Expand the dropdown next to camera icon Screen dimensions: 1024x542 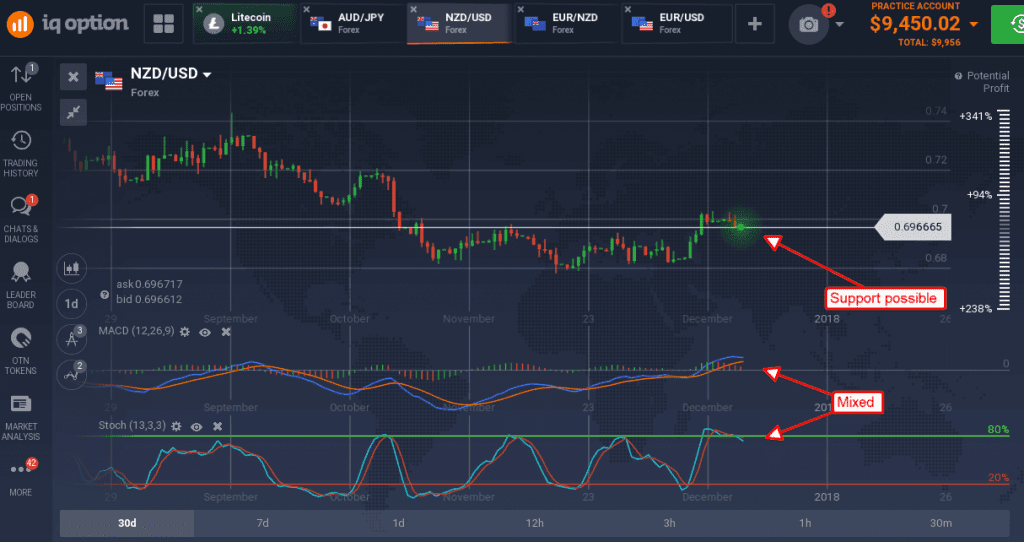click(839, 25)
